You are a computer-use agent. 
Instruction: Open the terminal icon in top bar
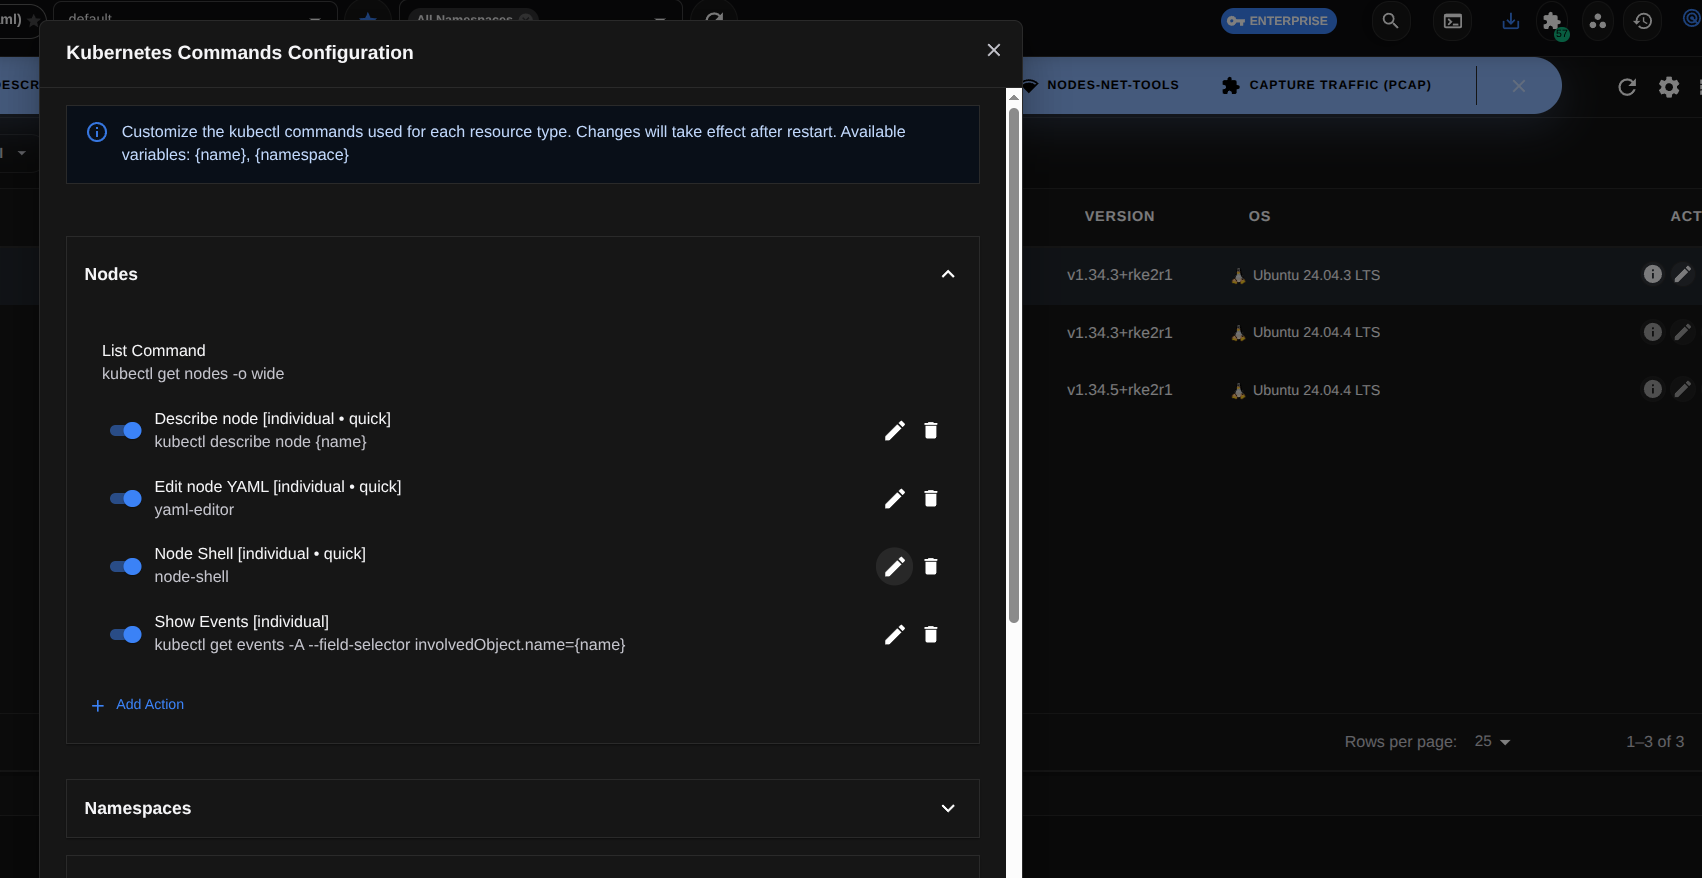[1453, 21]
